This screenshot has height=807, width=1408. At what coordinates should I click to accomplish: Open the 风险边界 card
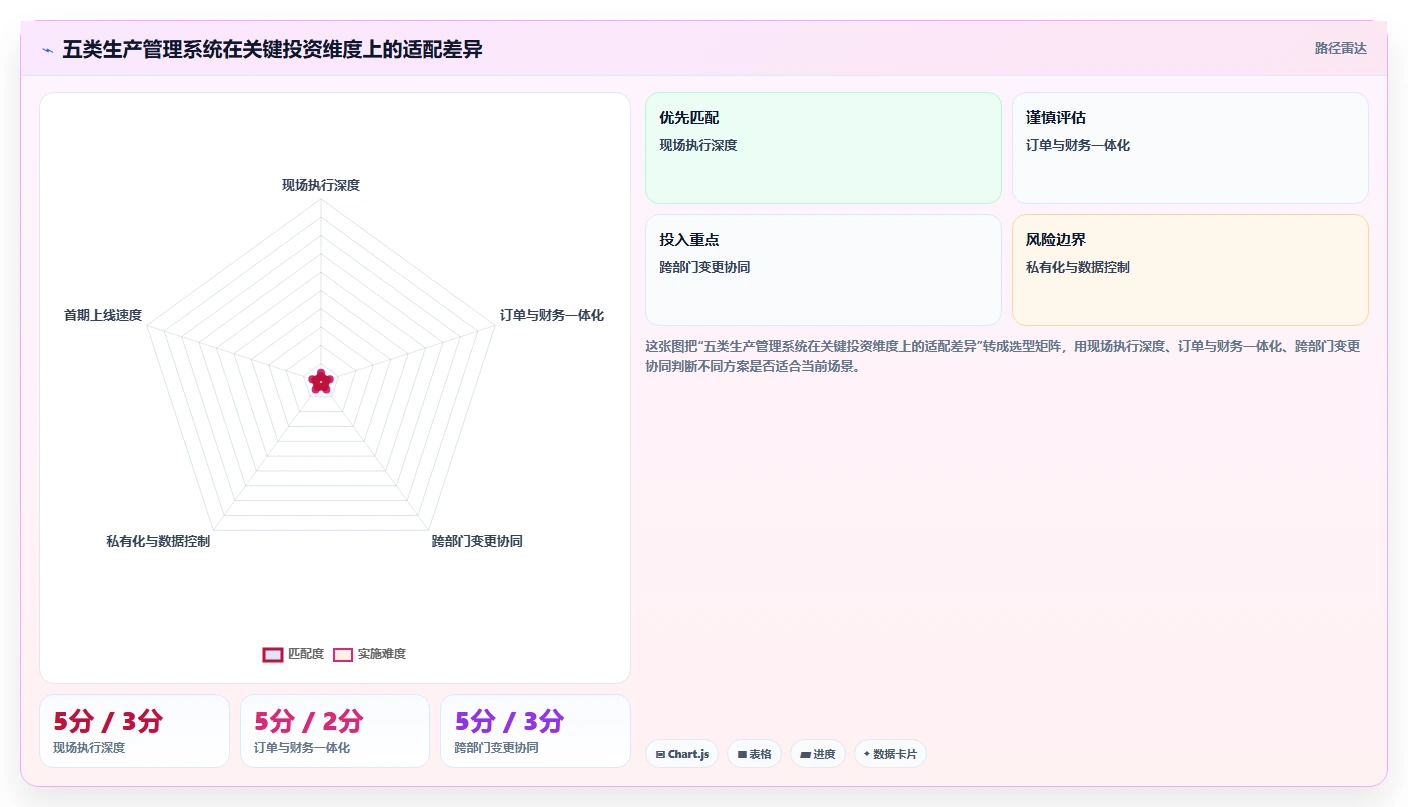point(1190,270)
